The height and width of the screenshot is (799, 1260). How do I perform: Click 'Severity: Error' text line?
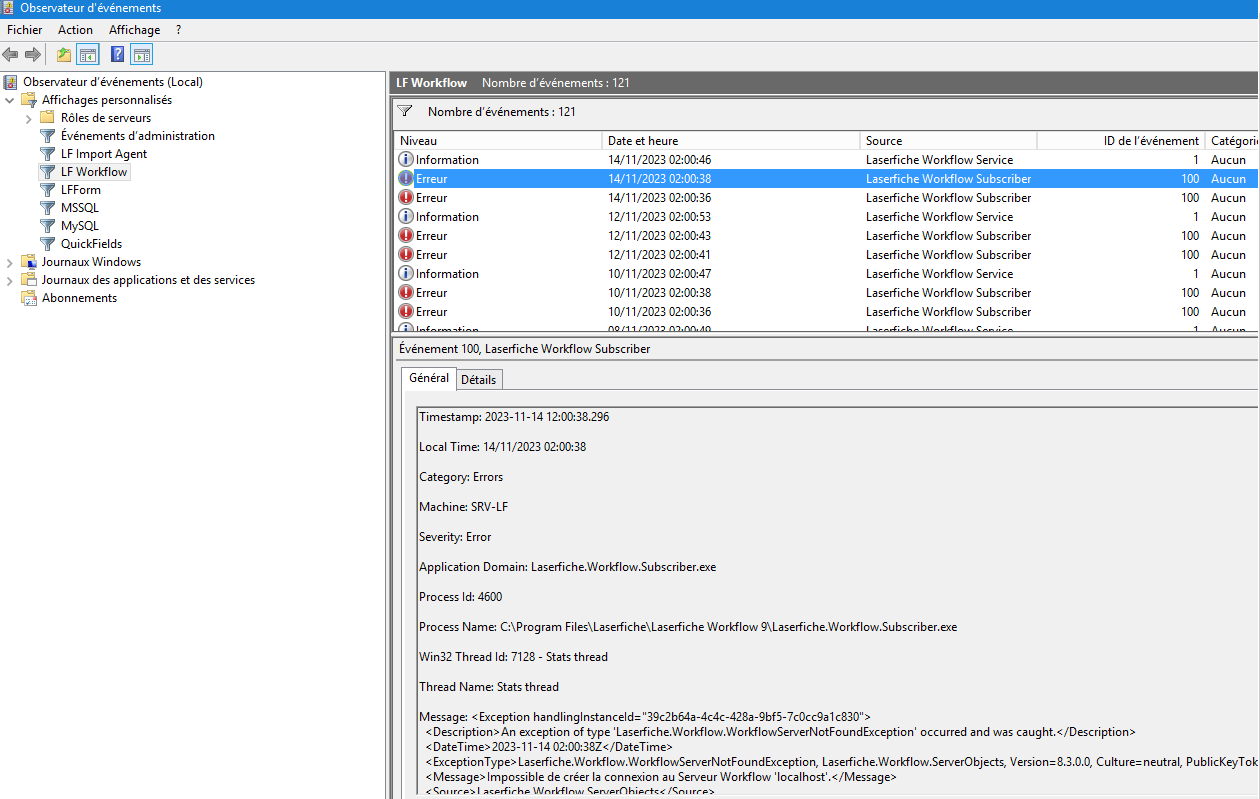[x=455, y=537]
